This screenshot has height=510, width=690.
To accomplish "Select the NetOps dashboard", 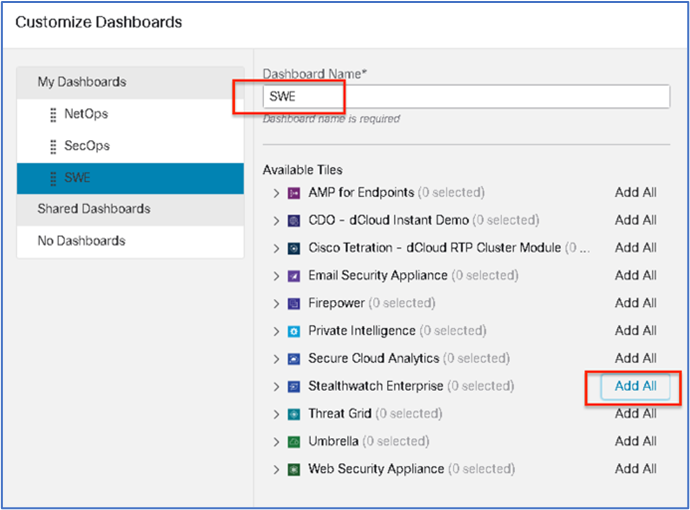I will [x=130, y=114].
